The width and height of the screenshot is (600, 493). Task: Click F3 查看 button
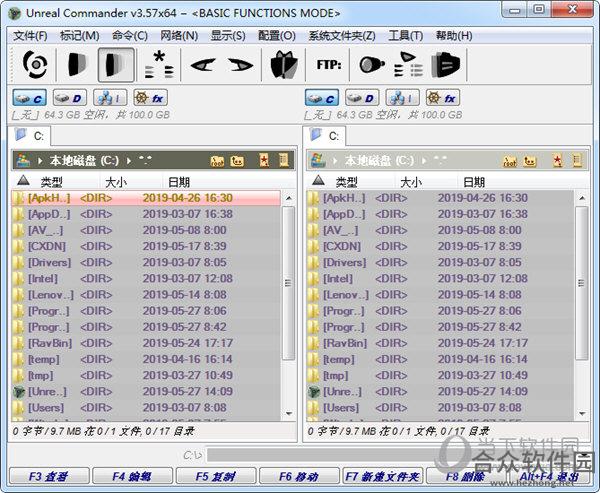[49, 476]
